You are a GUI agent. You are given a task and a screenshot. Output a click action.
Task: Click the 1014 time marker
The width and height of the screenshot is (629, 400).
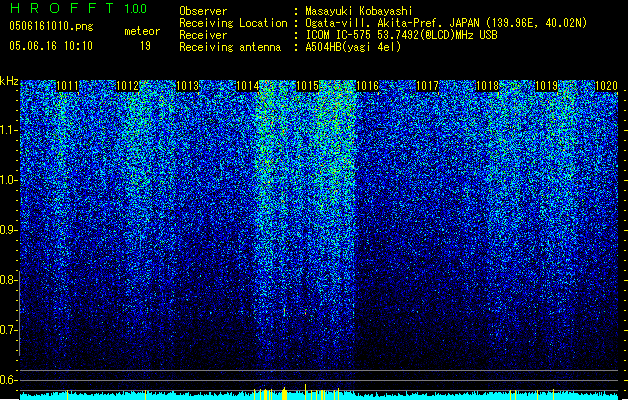[x=248, y=86]
